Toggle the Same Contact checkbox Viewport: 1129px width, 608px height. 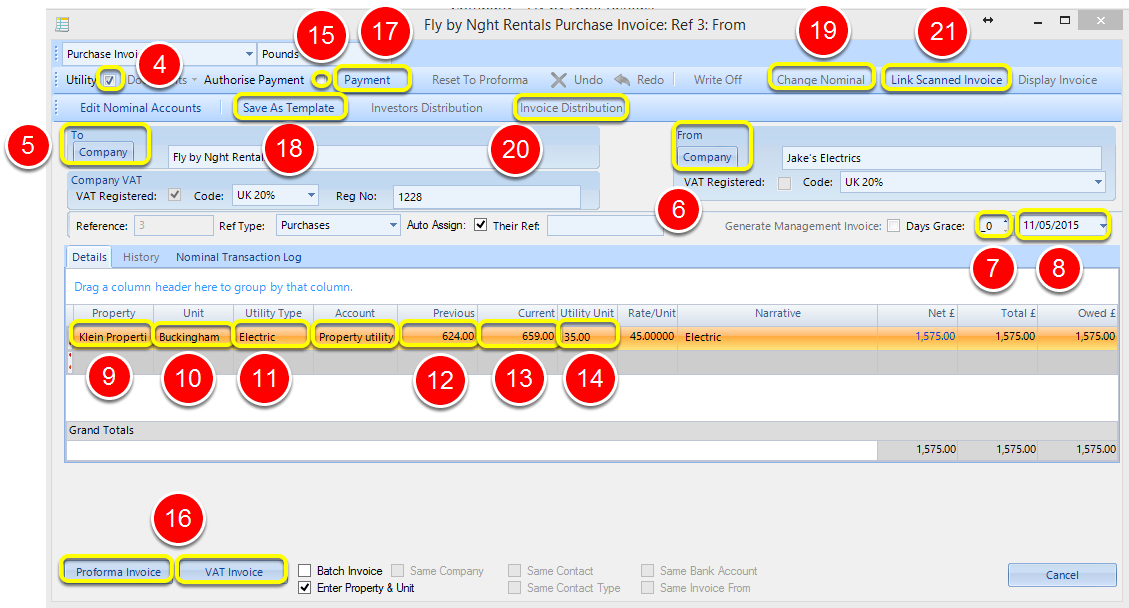[x=514, y=571]
